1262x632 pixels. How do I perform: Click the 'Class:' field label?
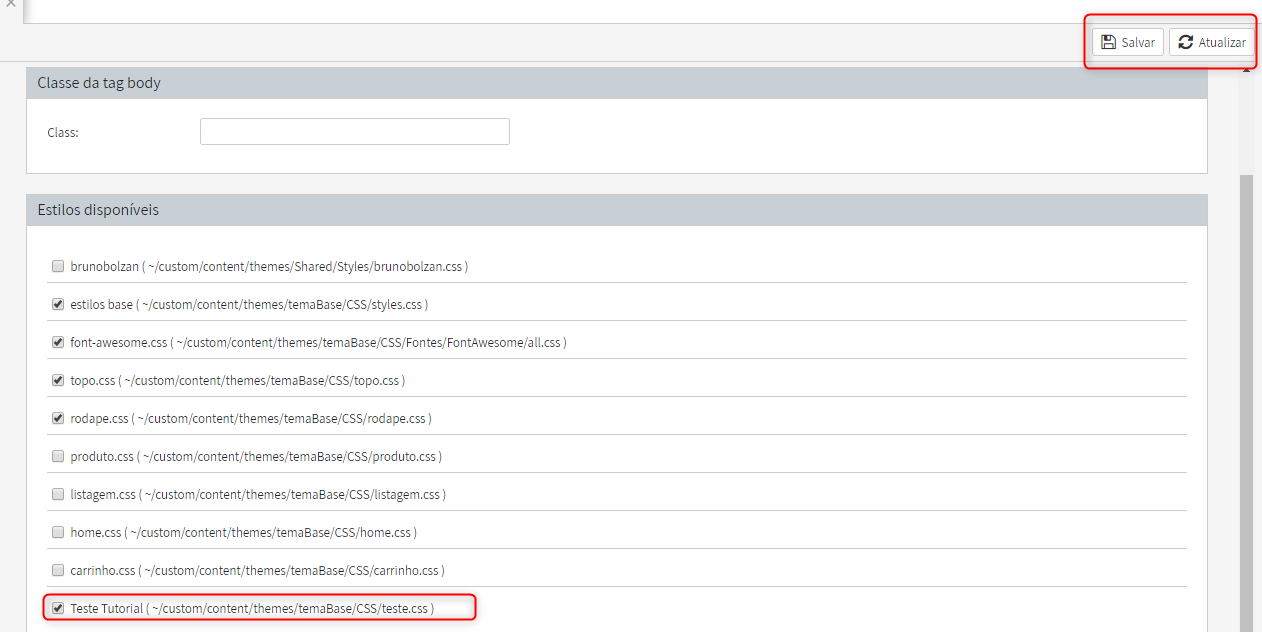coord(63,132)
